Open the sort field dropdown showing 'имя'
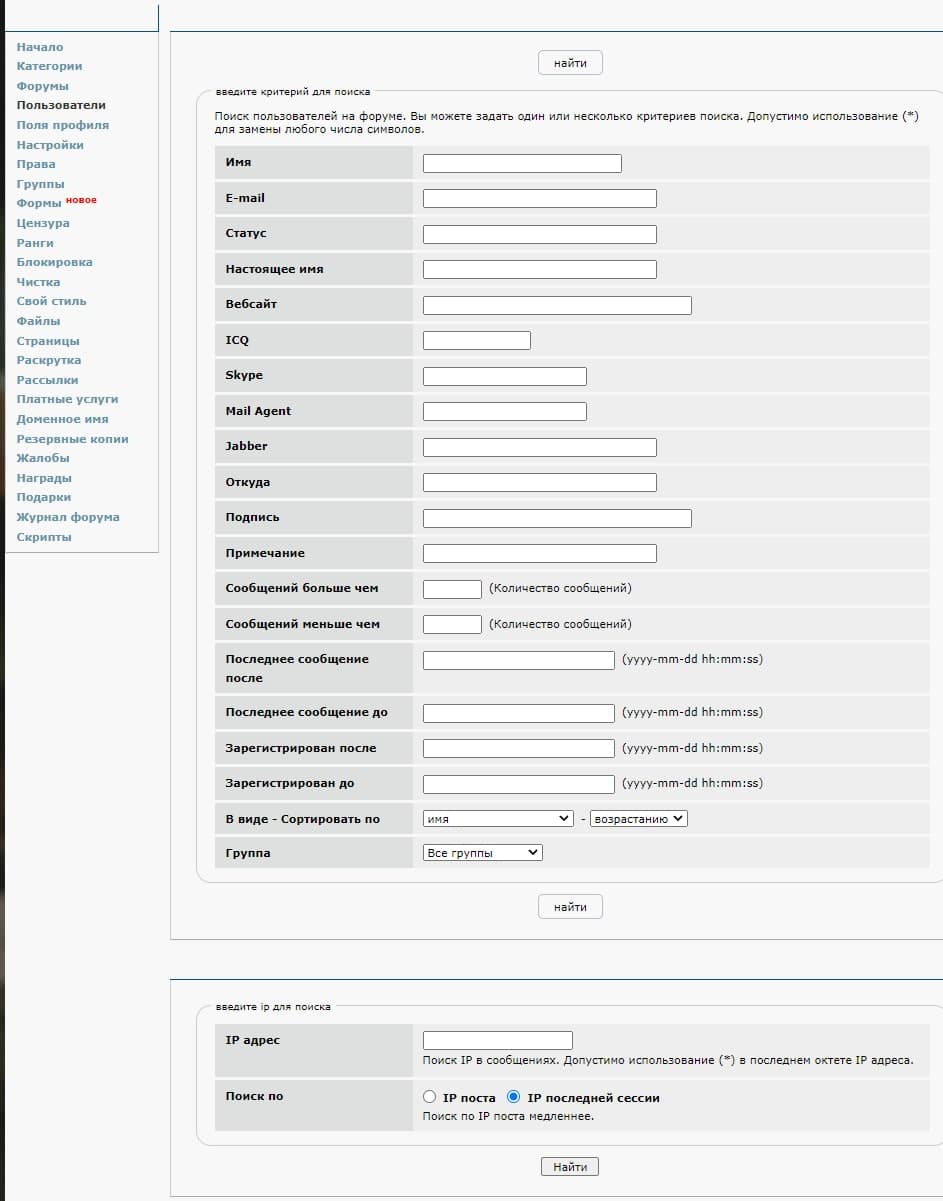The width and height of the screenshot is (943, 1201). click(497, 818)
